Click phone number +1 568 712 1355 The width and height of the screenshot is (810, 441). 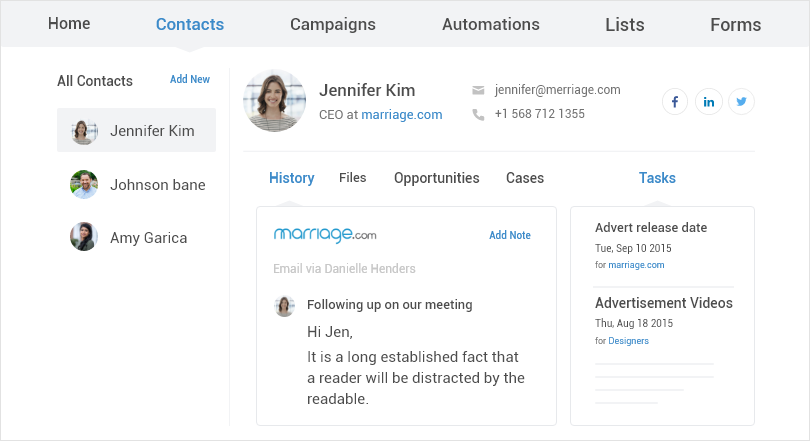pos(539,114)
